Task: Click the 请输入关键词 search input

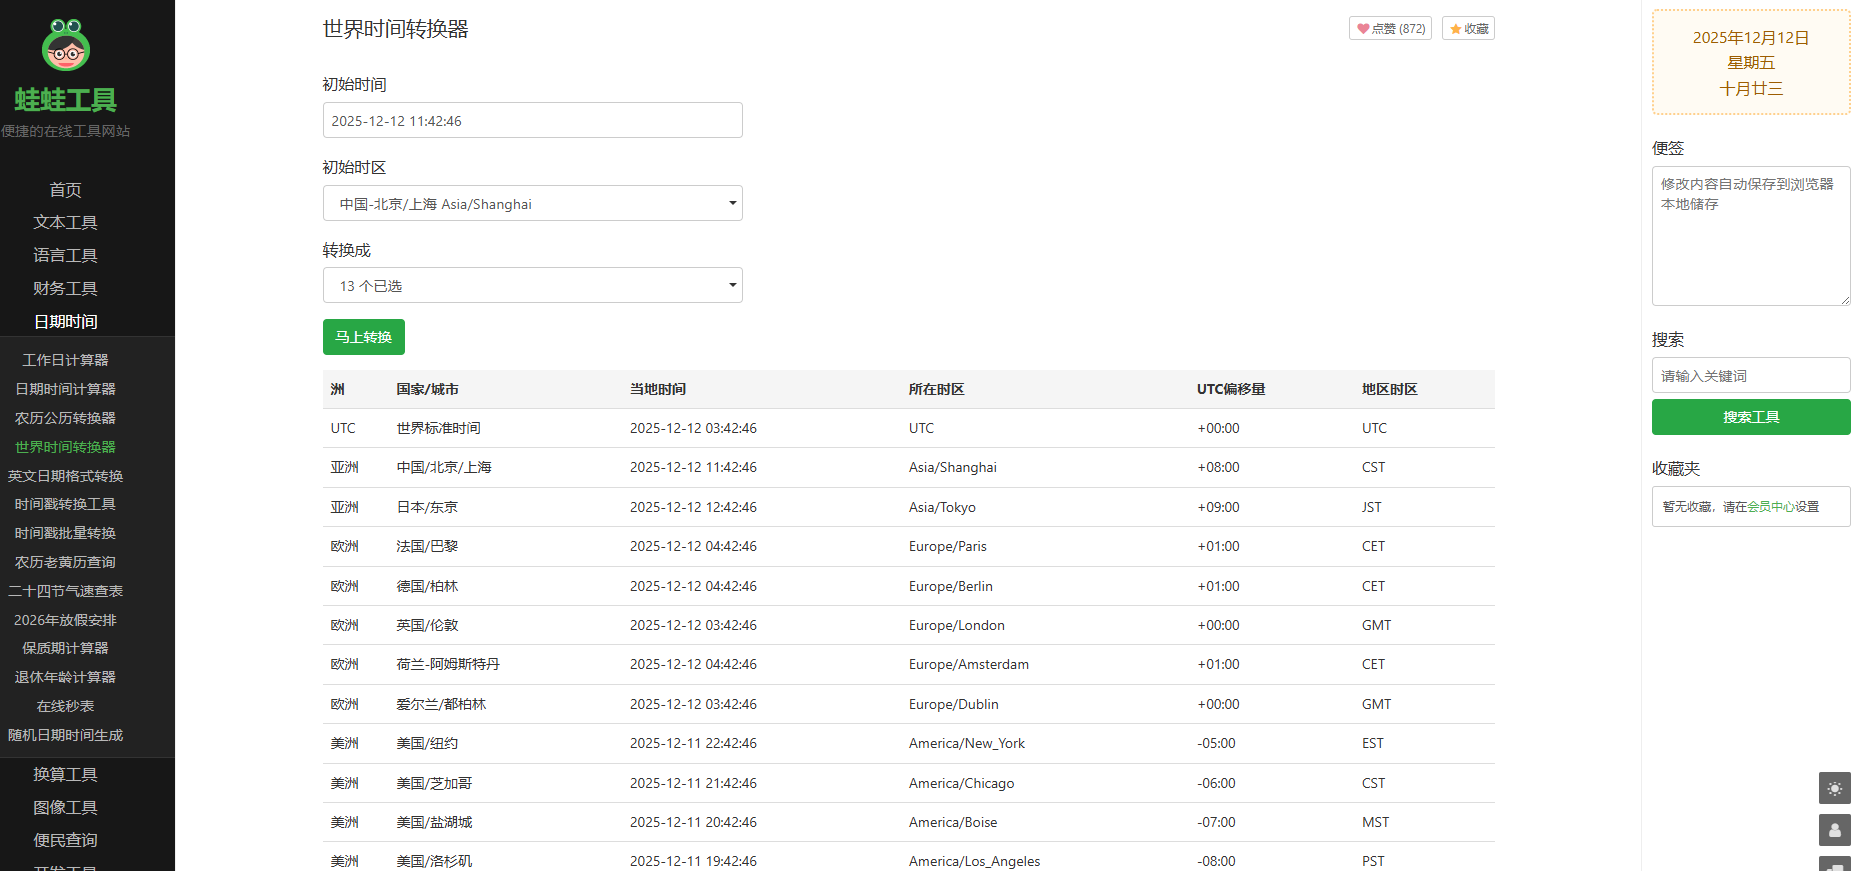Action: (1751, 375)
